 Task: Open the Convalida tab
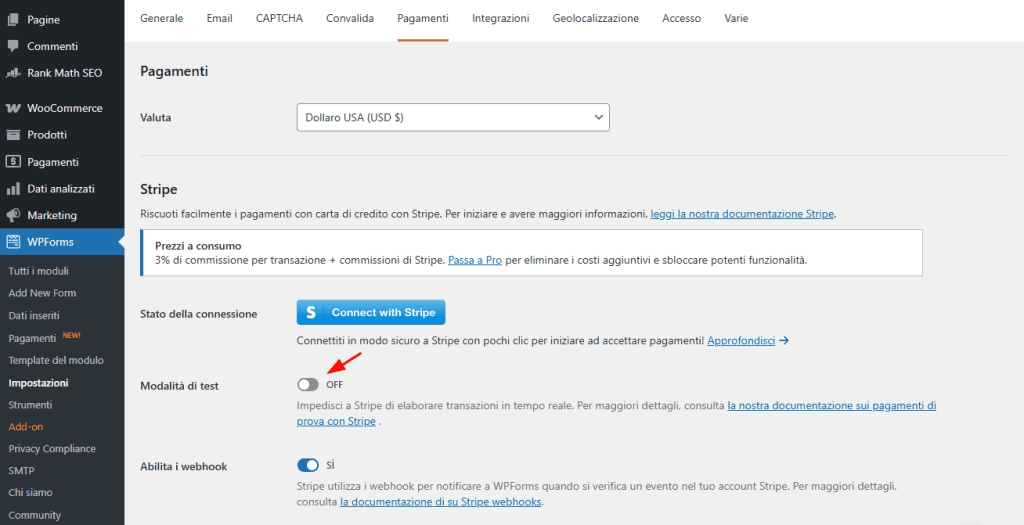pyautogui.click(x=350, y=18)
